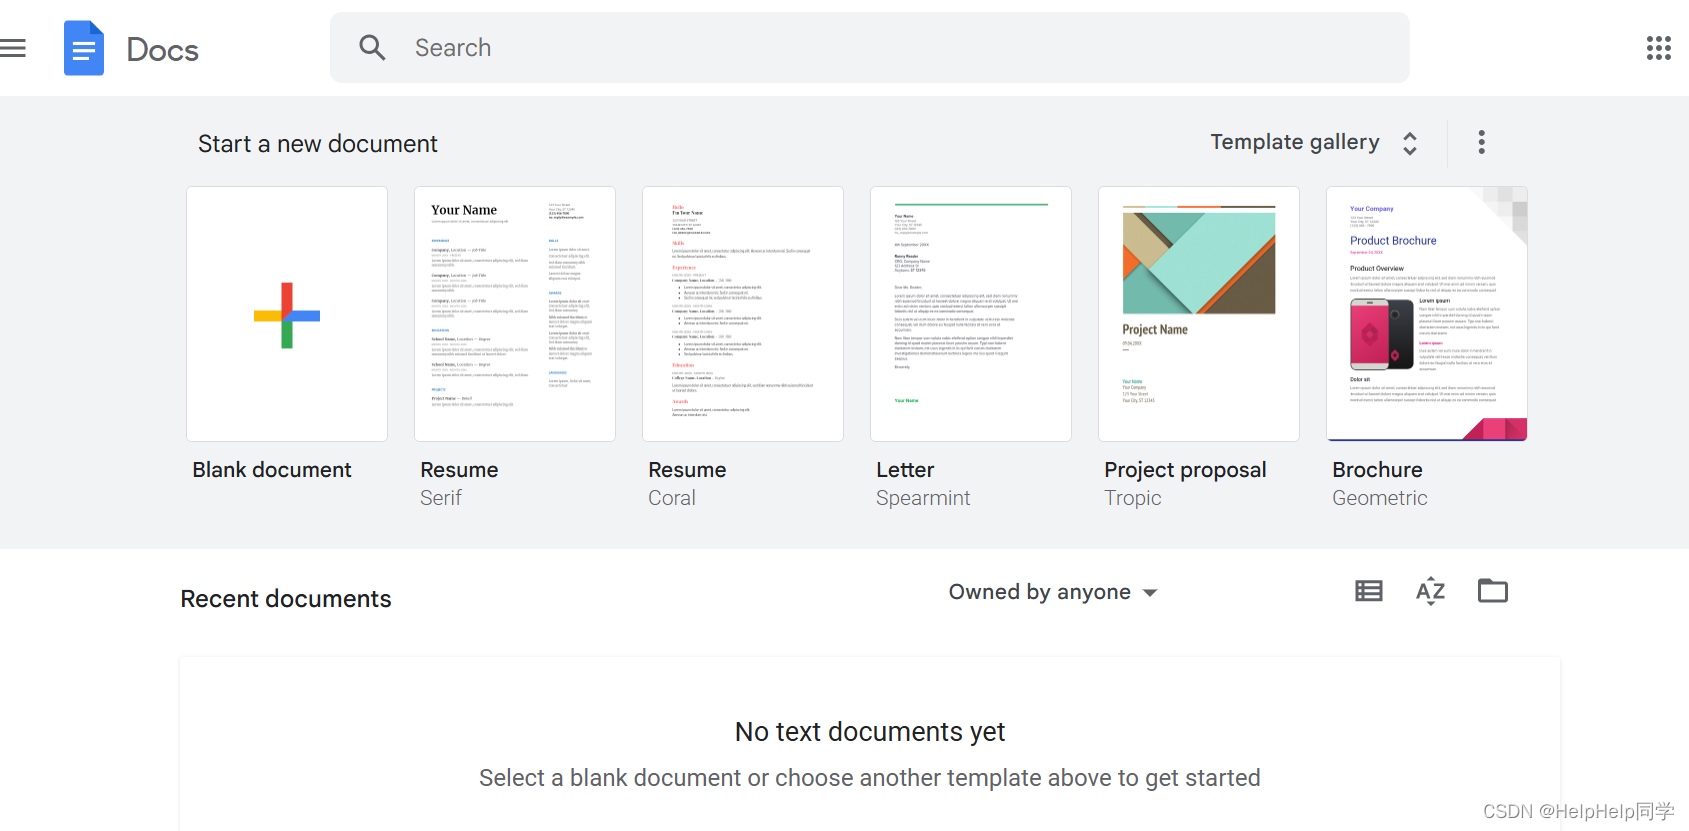Open the Resume Coral template
The height and width of the screenshot is (831, 1689).
tap(743, 314)
